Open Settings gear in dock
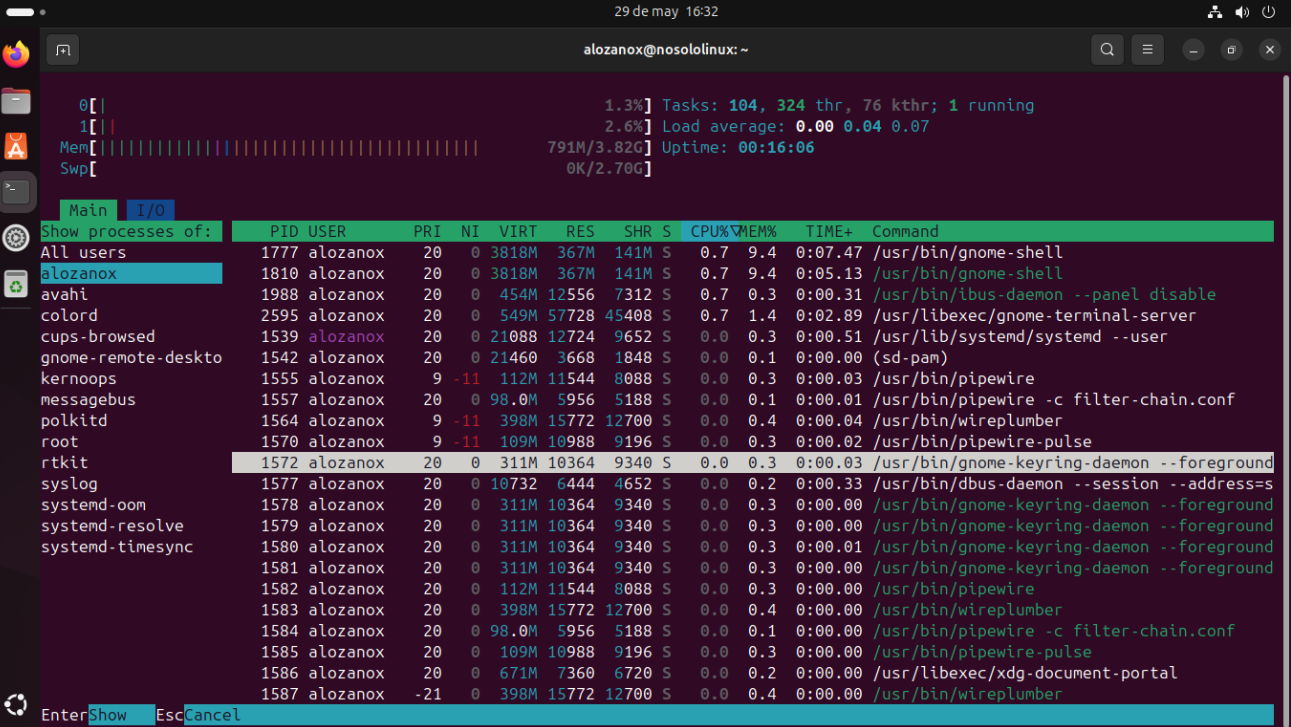1291x727 pixels. point(16,238)
